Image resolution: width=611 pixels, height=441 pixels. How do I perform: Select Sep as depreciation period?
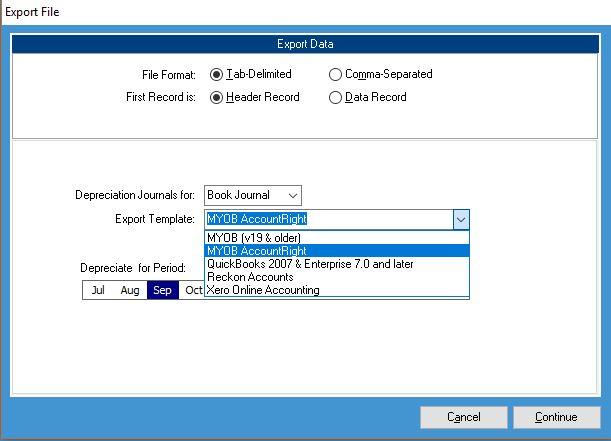[x=162, y=290]
